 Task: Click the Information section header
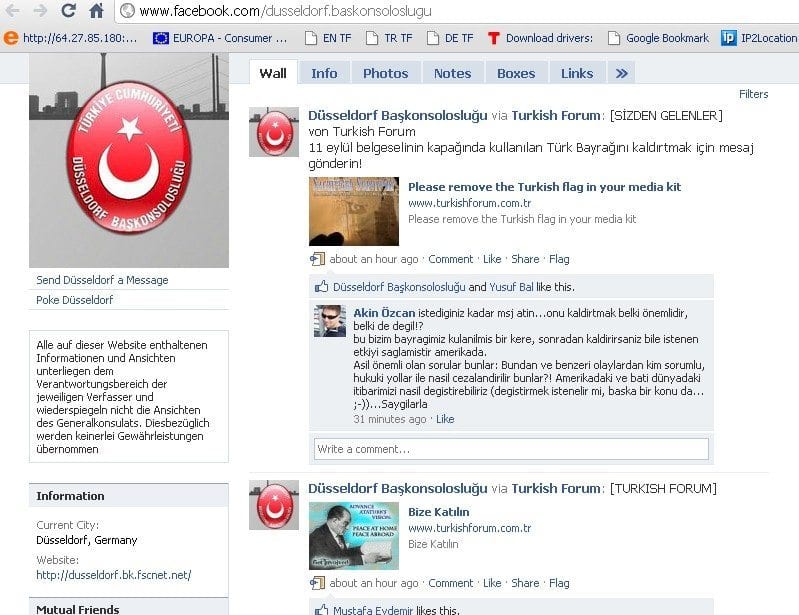tap(128, 496)
